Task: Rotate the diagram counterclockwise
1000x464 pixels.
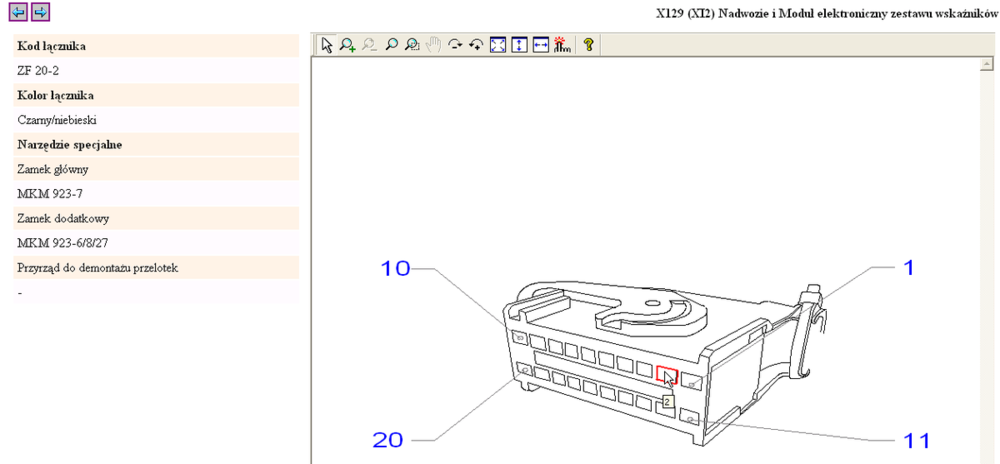Action: pos(476,45)
